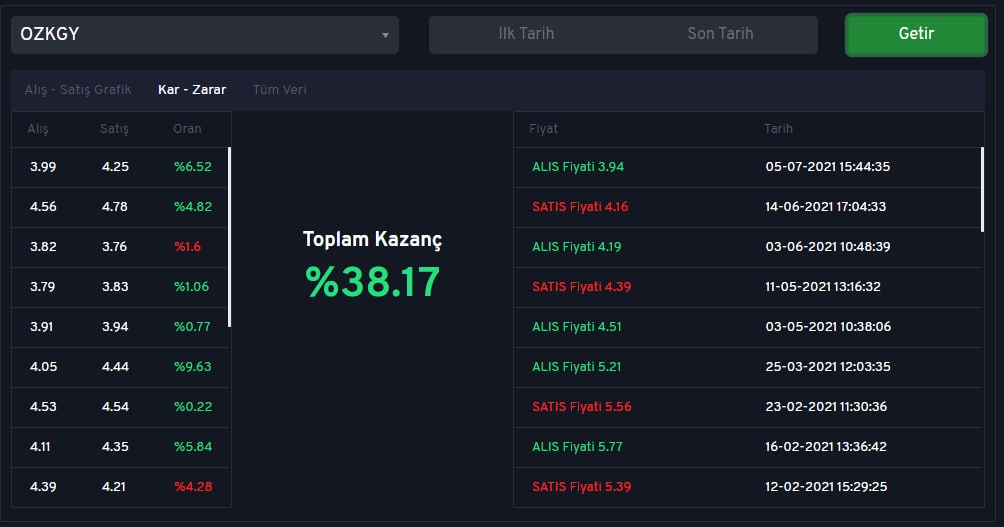This screenshot has height=527, width=1004.
Task: Click the Alış column header
Action: point(38,129)
